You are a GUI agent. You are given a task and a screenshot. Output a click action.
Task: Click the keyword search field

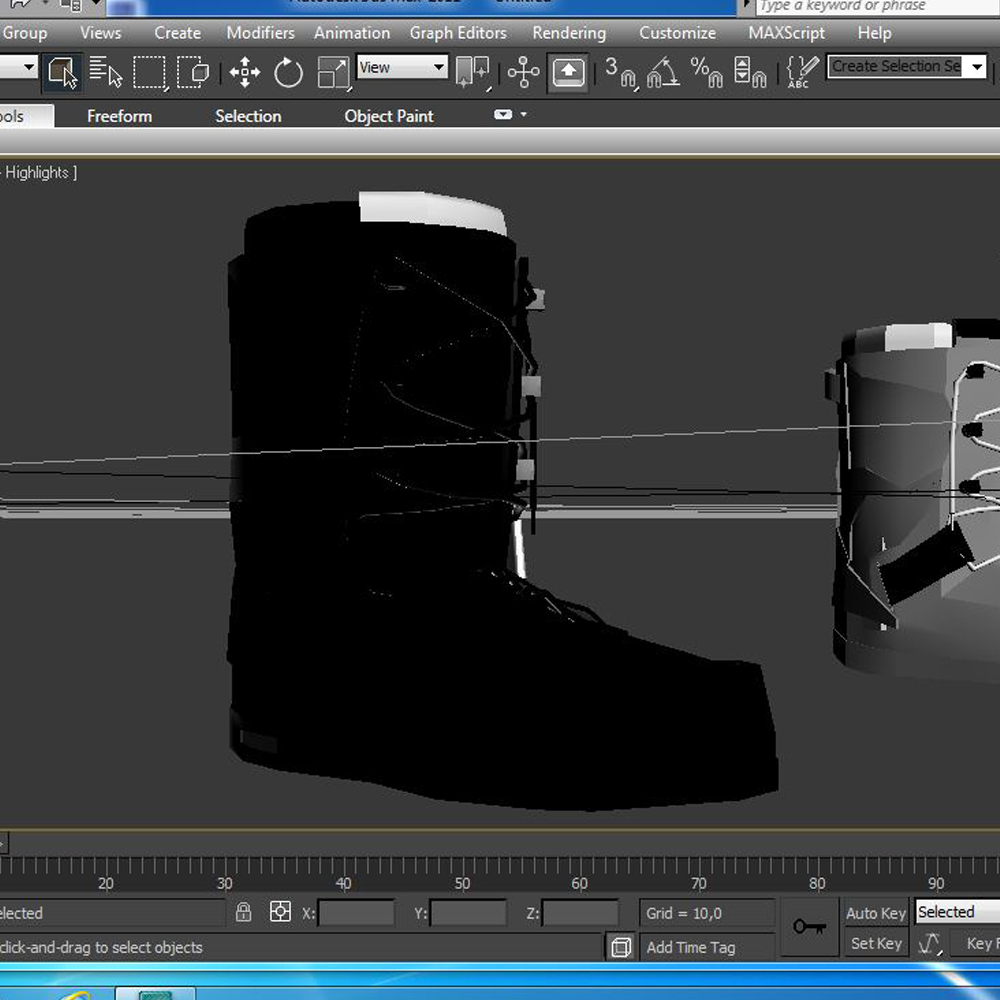878,6
